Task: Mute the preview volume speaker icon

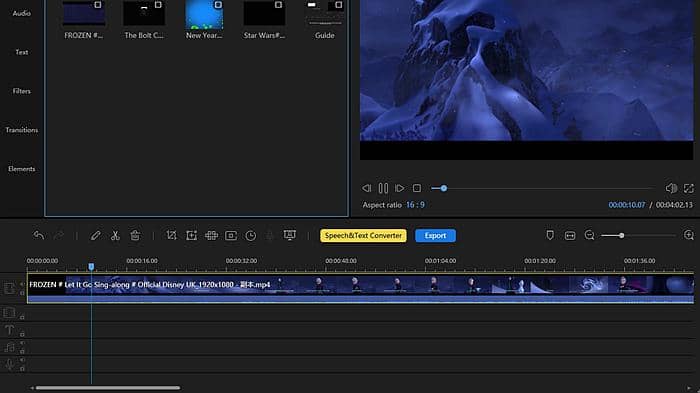Action: click(671, 188)
